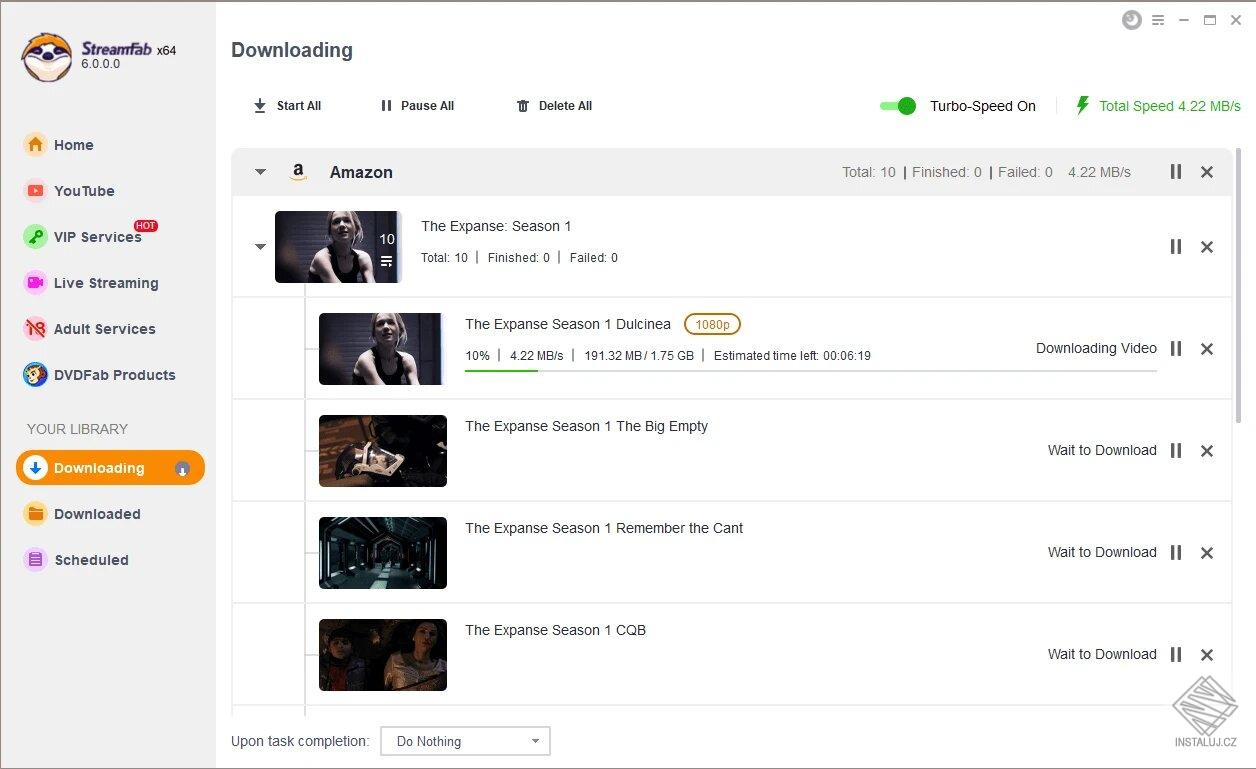Image resolution: width=1256 pixels, height=769 pixels.
Task: Click the Home house icon
Action: [x=35, y=145]
